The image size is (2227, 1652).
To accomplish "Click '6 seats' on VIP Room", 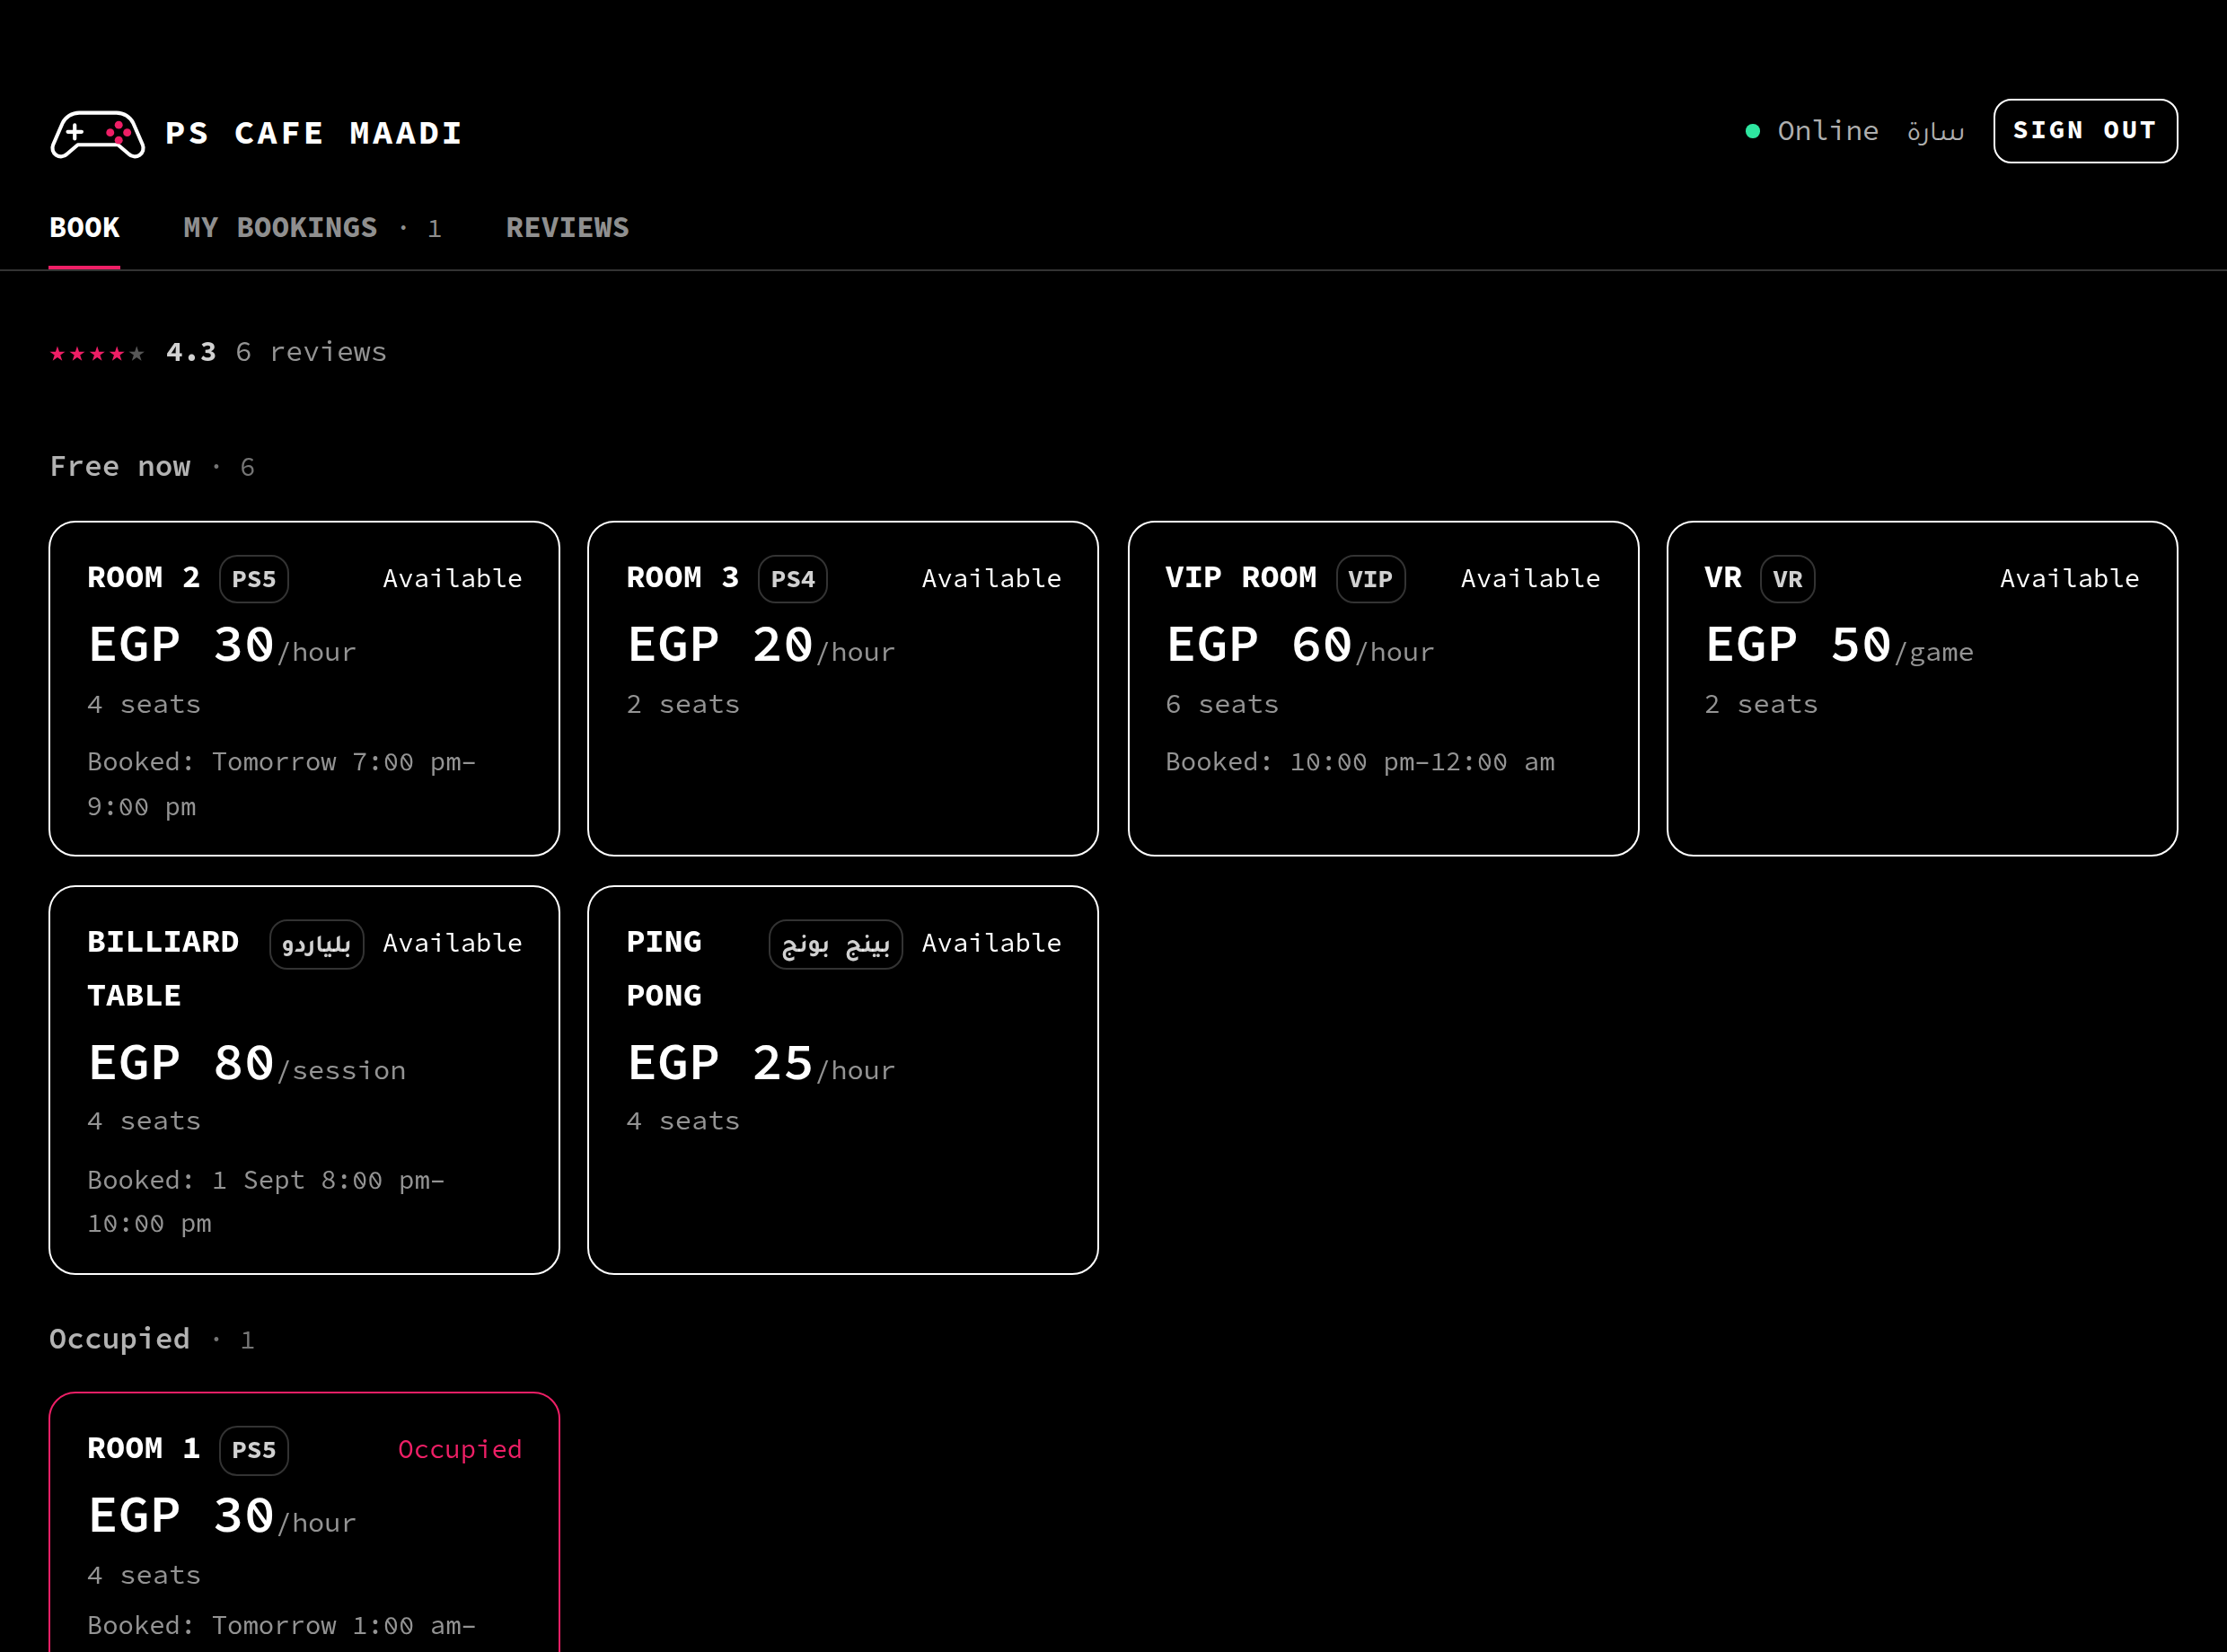I will pos(1222,704).
